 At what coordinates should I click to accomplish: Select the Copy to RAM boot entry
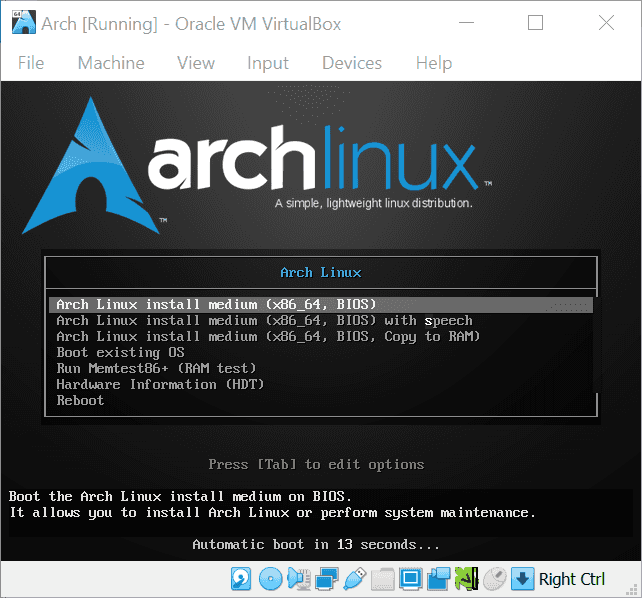tap(321, 336)
